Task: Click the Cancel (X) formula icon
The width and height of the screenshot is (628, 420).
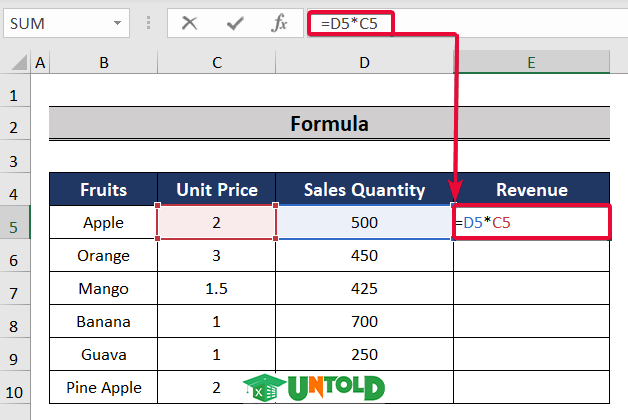Action: coord(189,21)
